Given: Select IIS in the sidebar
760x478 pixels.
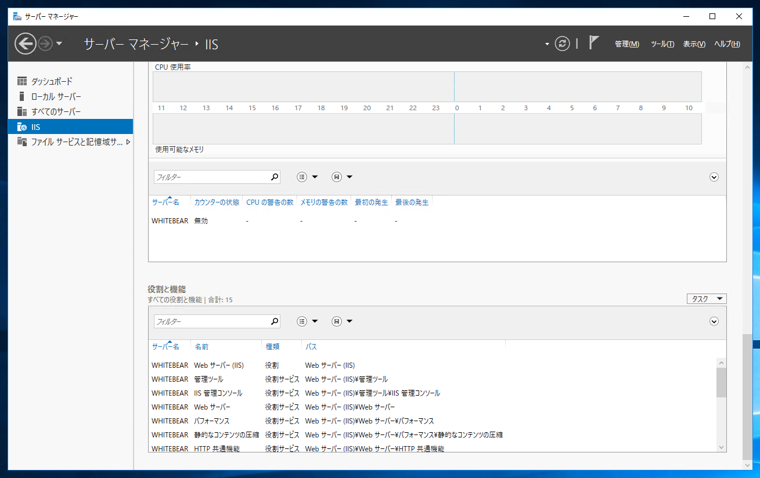Looking at the screenshot, I should [71, 127].
